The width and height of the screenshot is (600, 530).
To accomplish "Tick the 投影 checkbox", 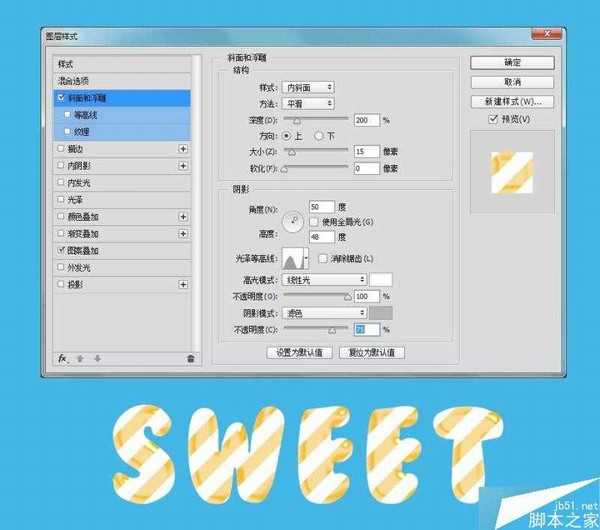I will [60, 284].
